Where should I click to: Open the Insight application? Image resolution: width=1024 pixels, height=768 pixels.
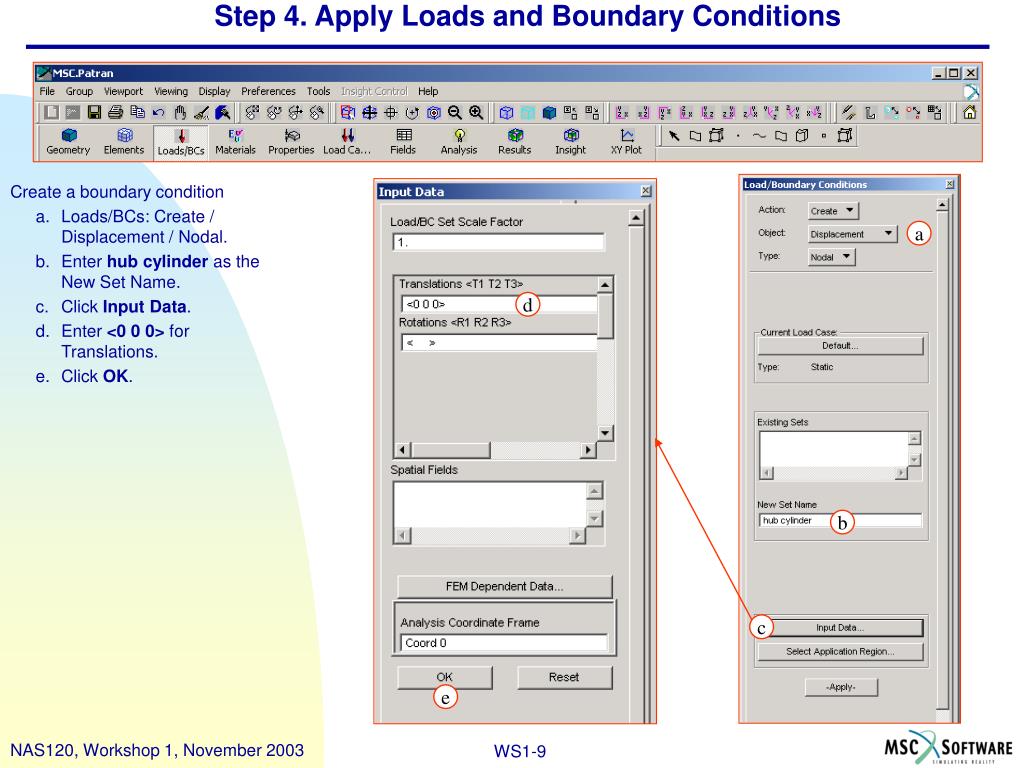pyautogui.click(x=571, y=142)
